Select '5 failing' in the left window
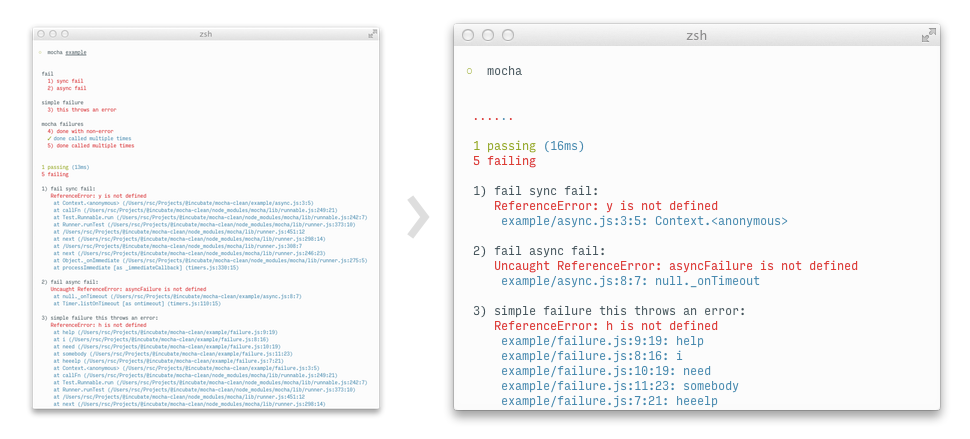Screen dimensions: 970x439 [x=55, y=174]
